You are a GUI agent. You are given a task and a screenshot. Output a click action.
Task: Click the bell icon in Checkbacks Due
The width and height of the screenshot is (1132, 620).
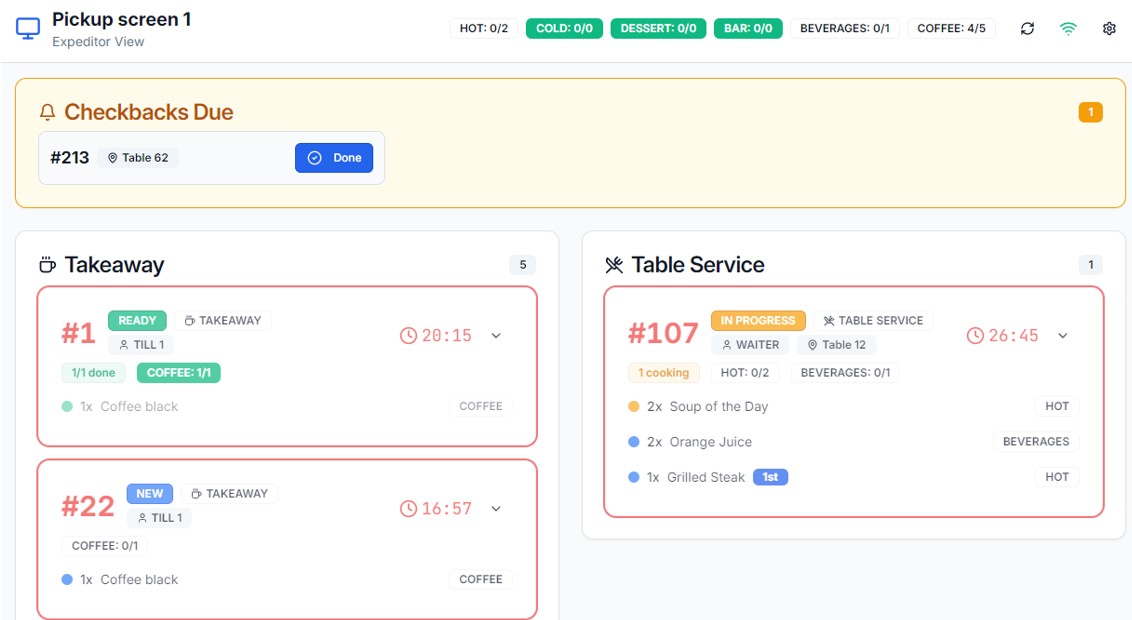click(47, 112)
